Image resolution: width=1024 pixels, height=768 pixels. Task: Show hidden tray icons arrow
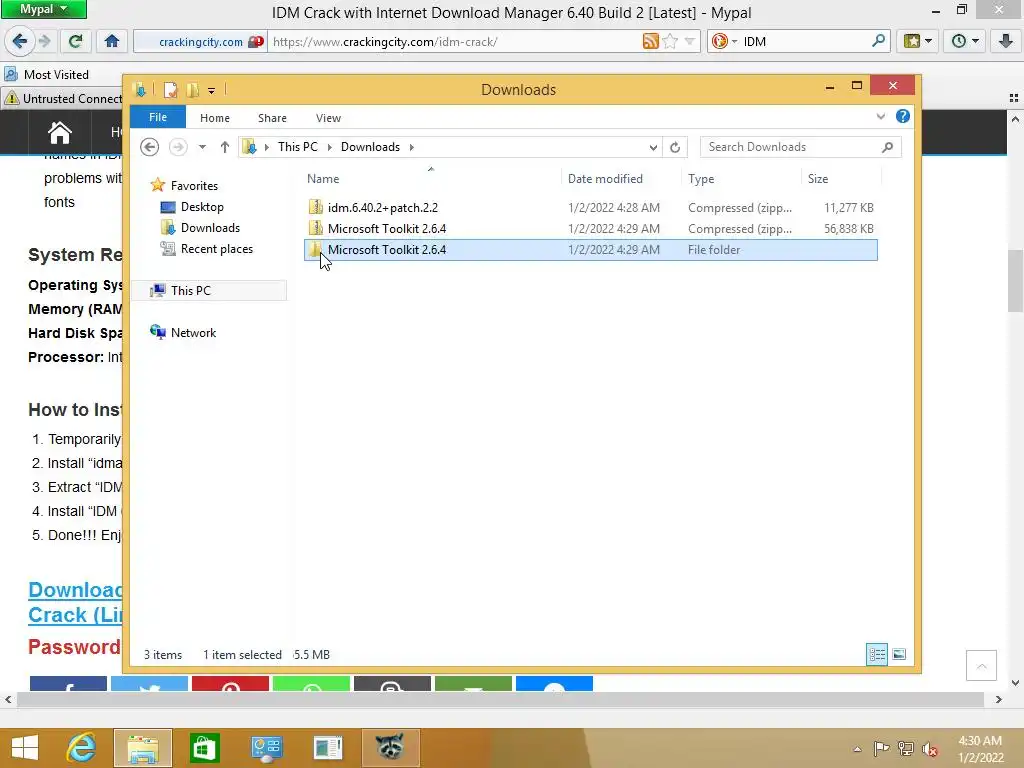tap(857, 749)
